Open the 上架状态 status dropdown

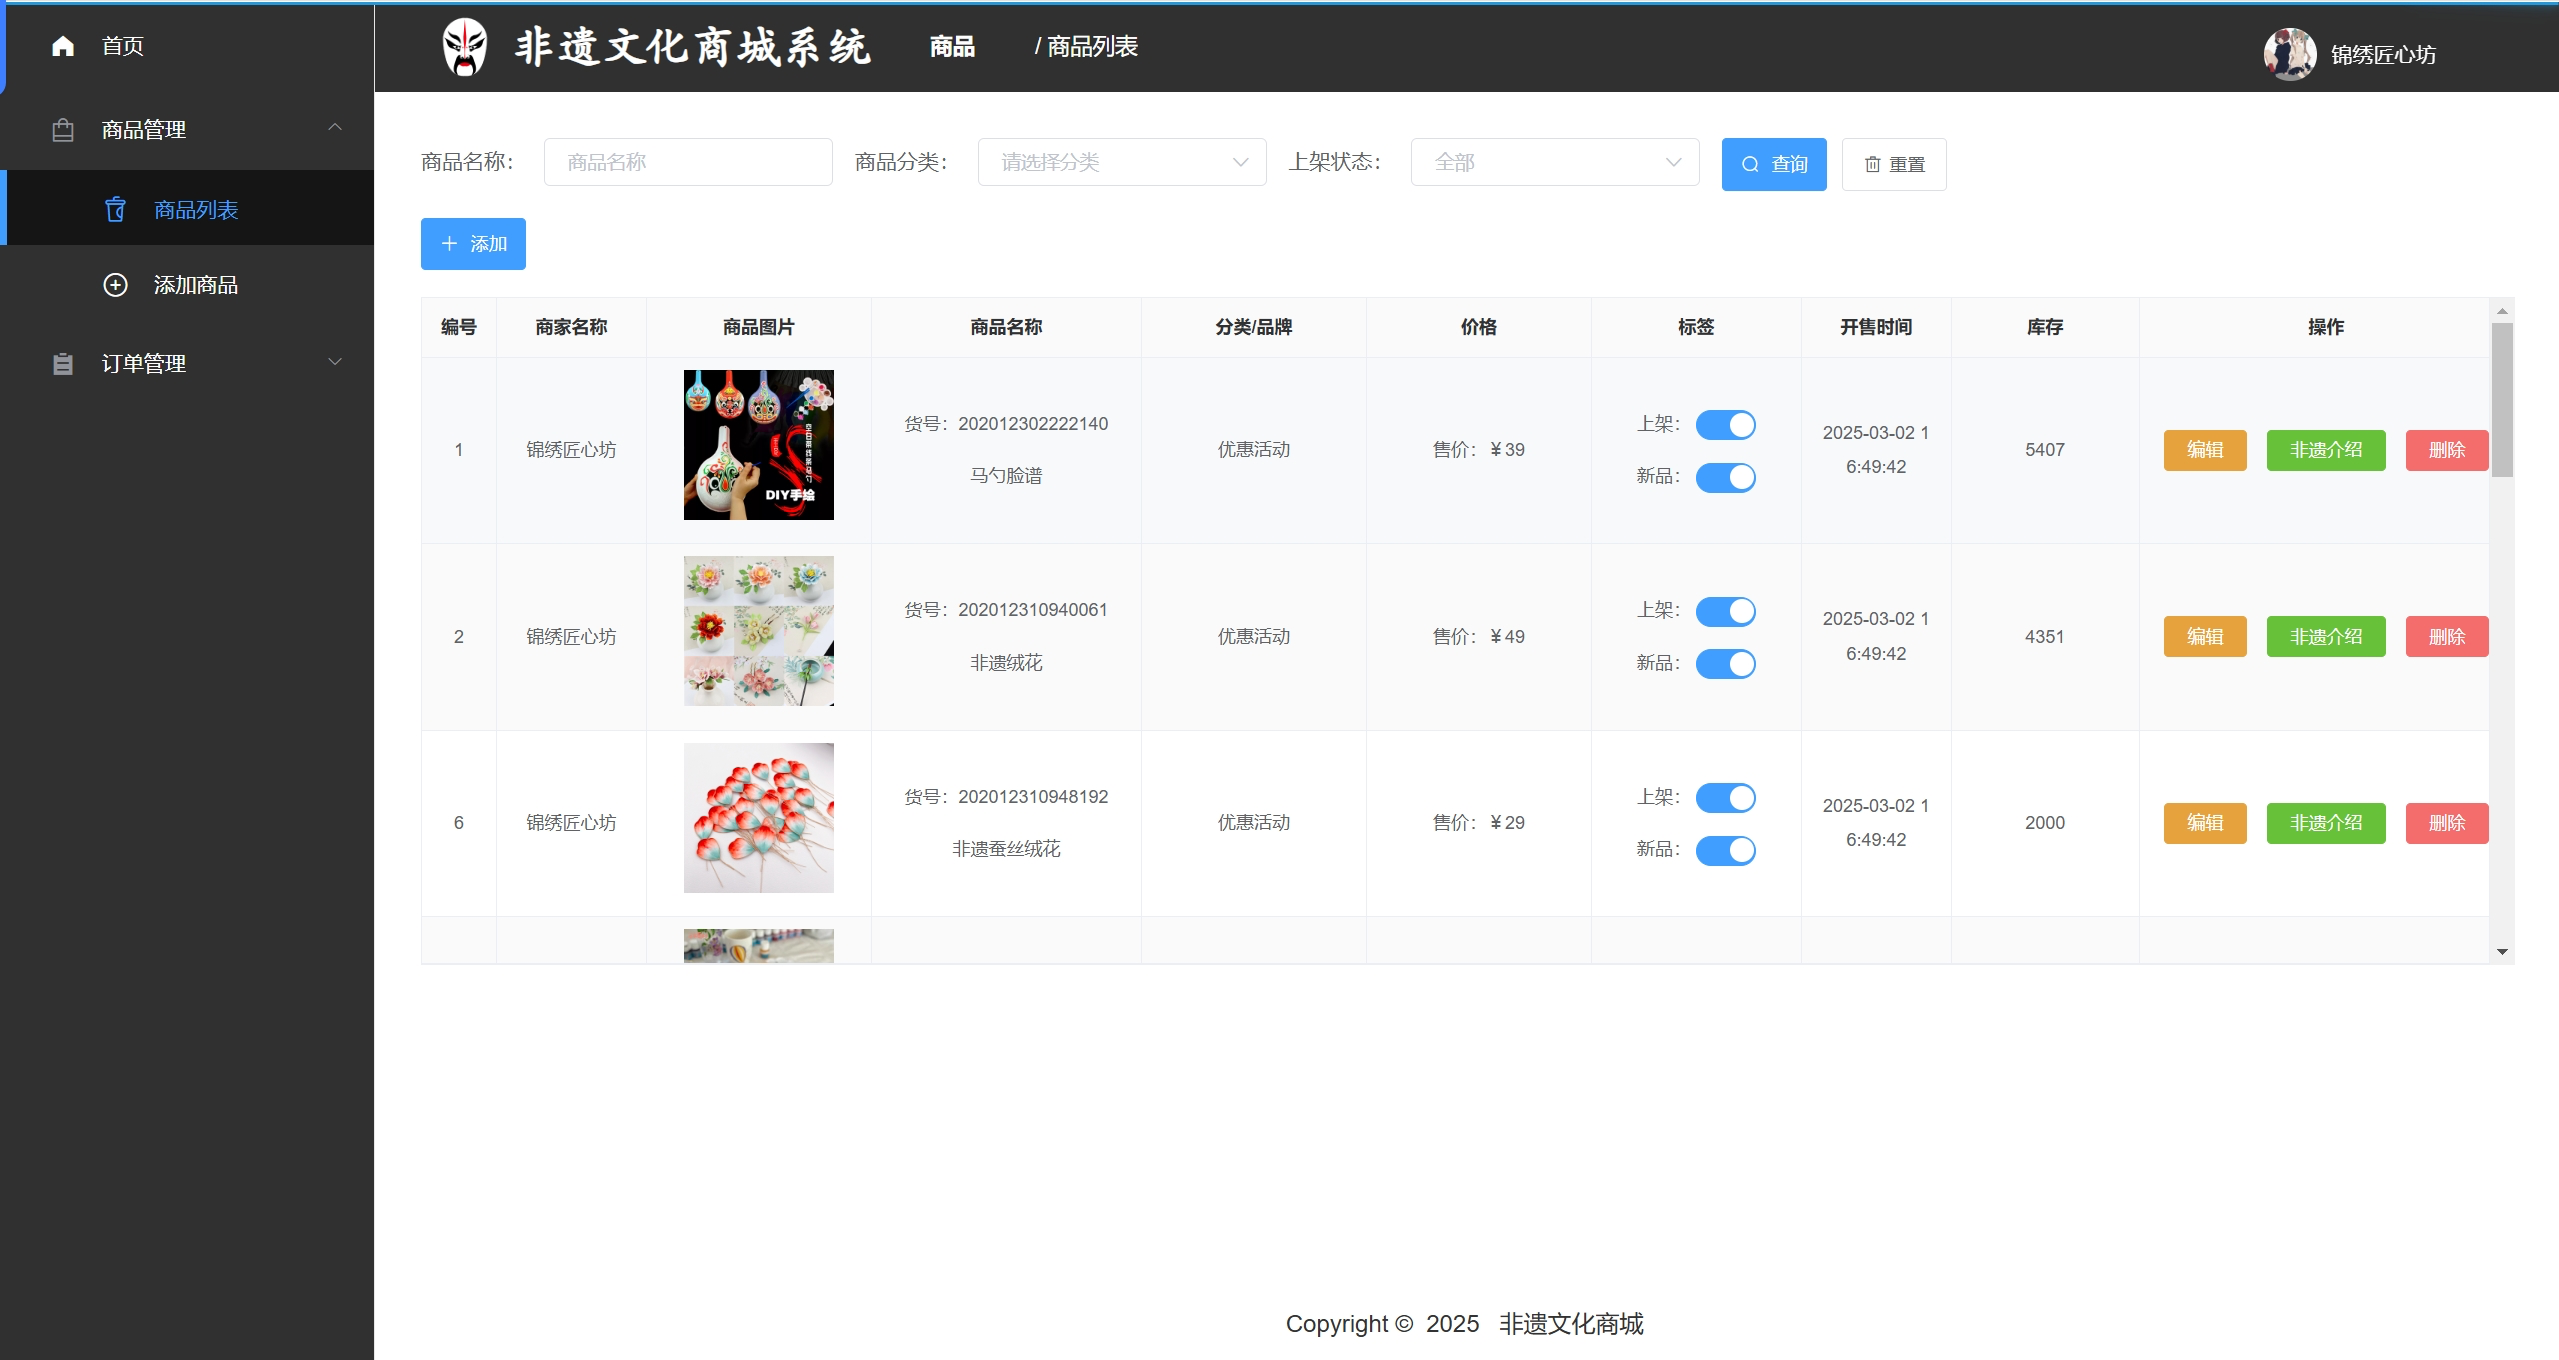tap(1555, 162)
